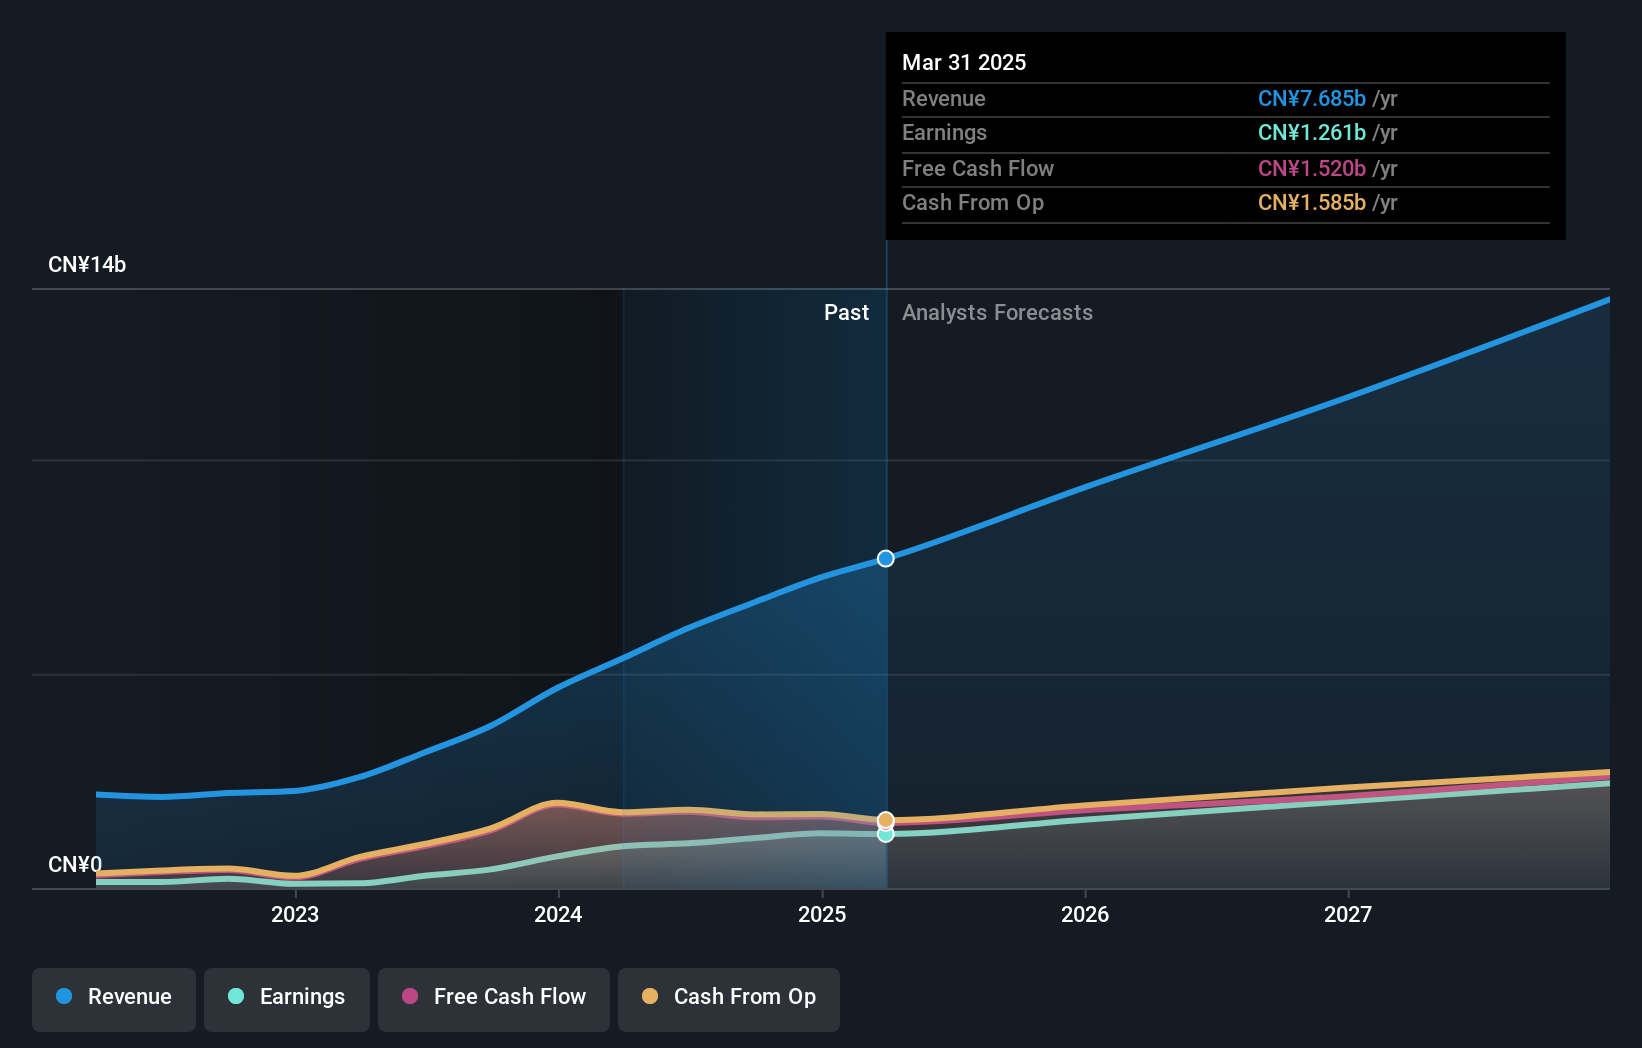Viewport: 1642px width, 1048px height.
Task: Click the CN¥7.685b revenue value in tooltip
Action: pyautogui.click(x=1311, y=98)
